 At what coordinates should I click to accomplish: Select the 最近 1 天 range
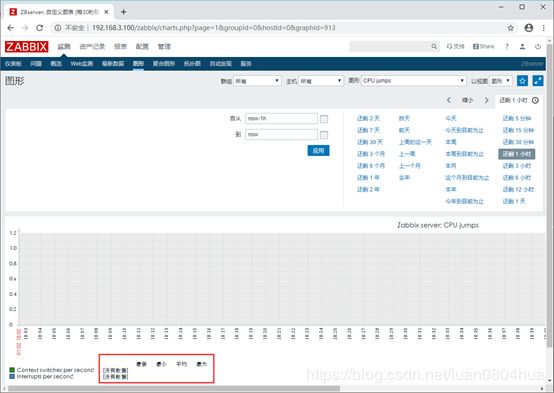coord(514,201)
